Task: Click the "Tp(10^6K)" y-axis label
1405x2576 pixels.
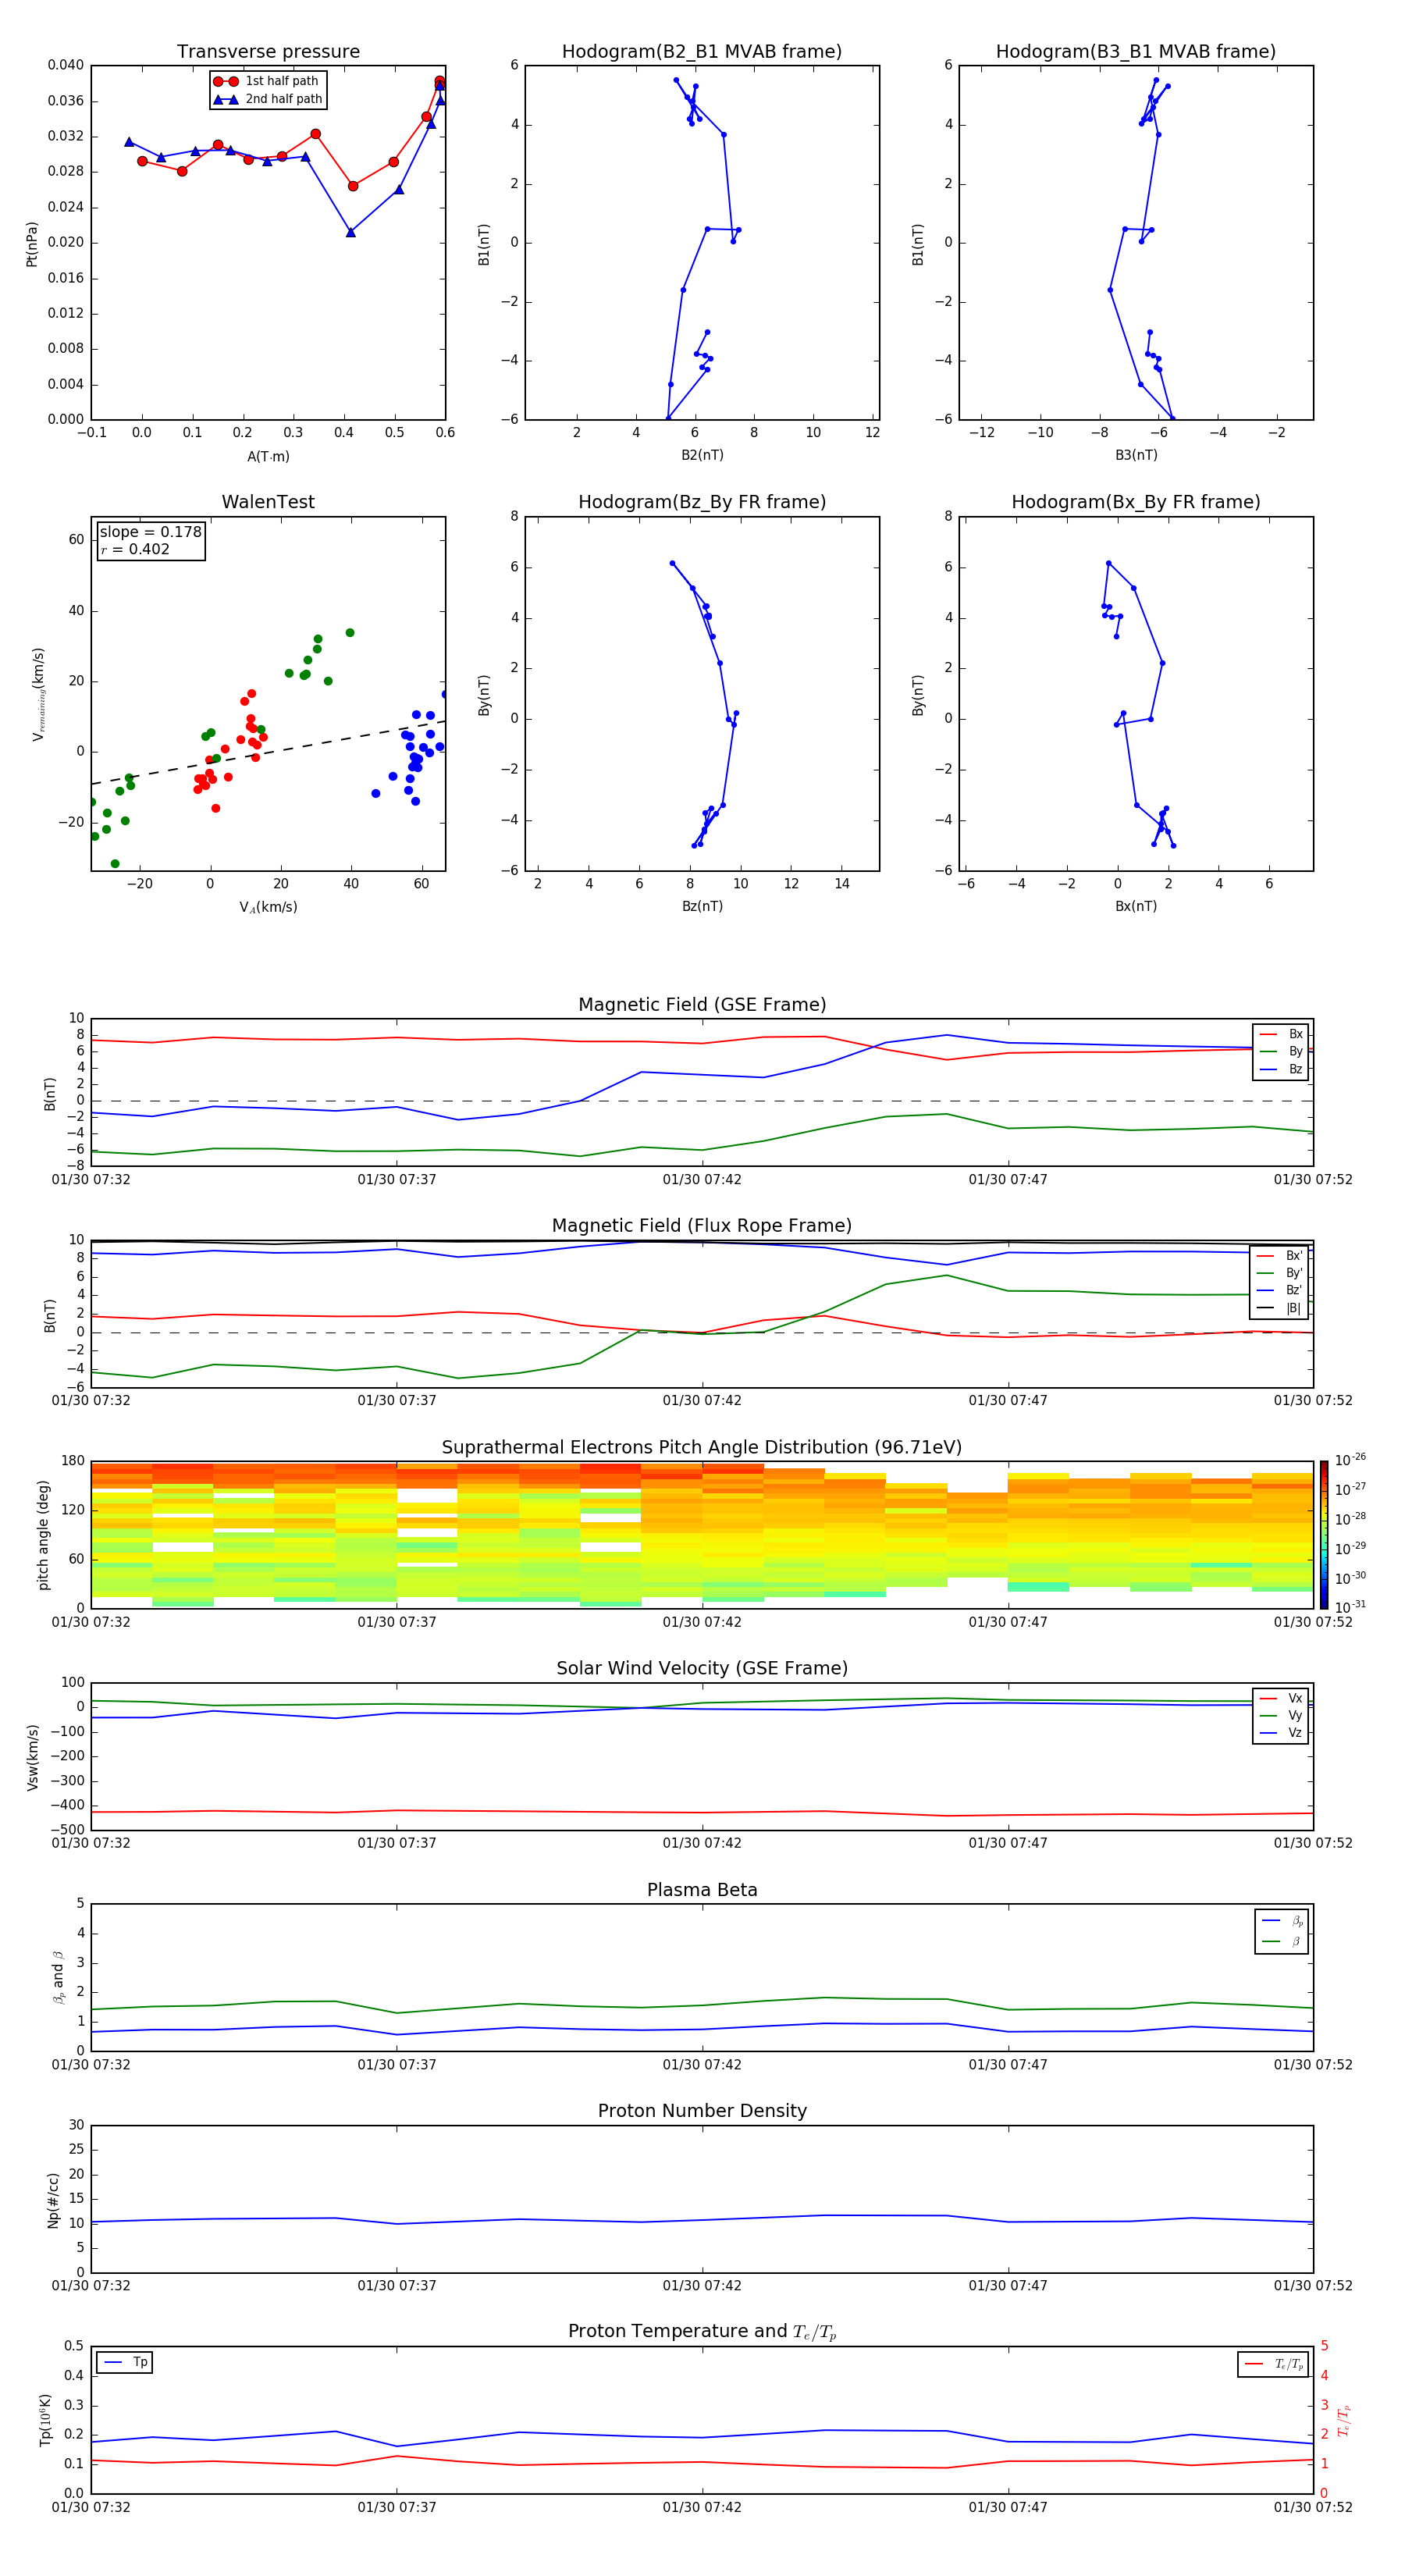Action: click(45, 2420)
